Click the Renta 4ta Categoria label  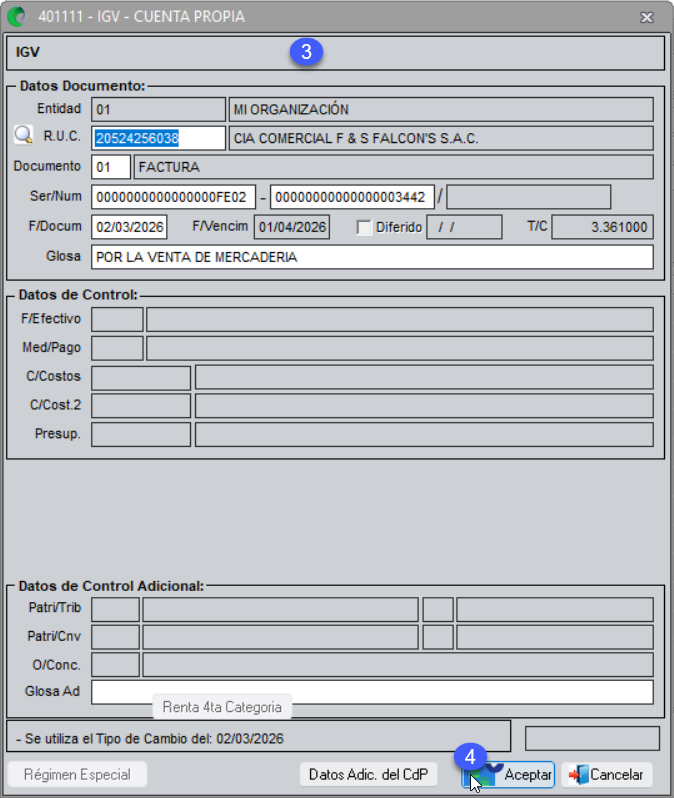pyautogui.click(x=222, y=707)
